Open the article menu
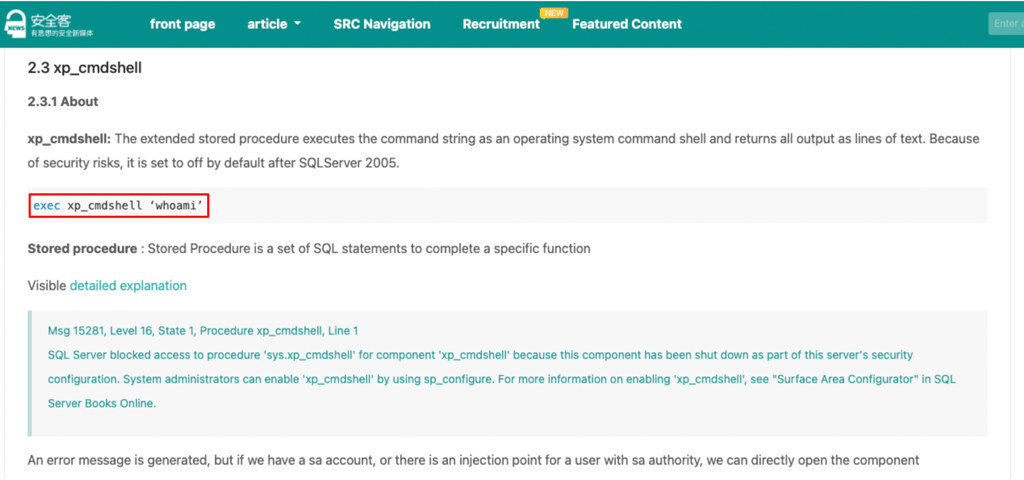Screen dimensions: 1024x480 (267, 24)
